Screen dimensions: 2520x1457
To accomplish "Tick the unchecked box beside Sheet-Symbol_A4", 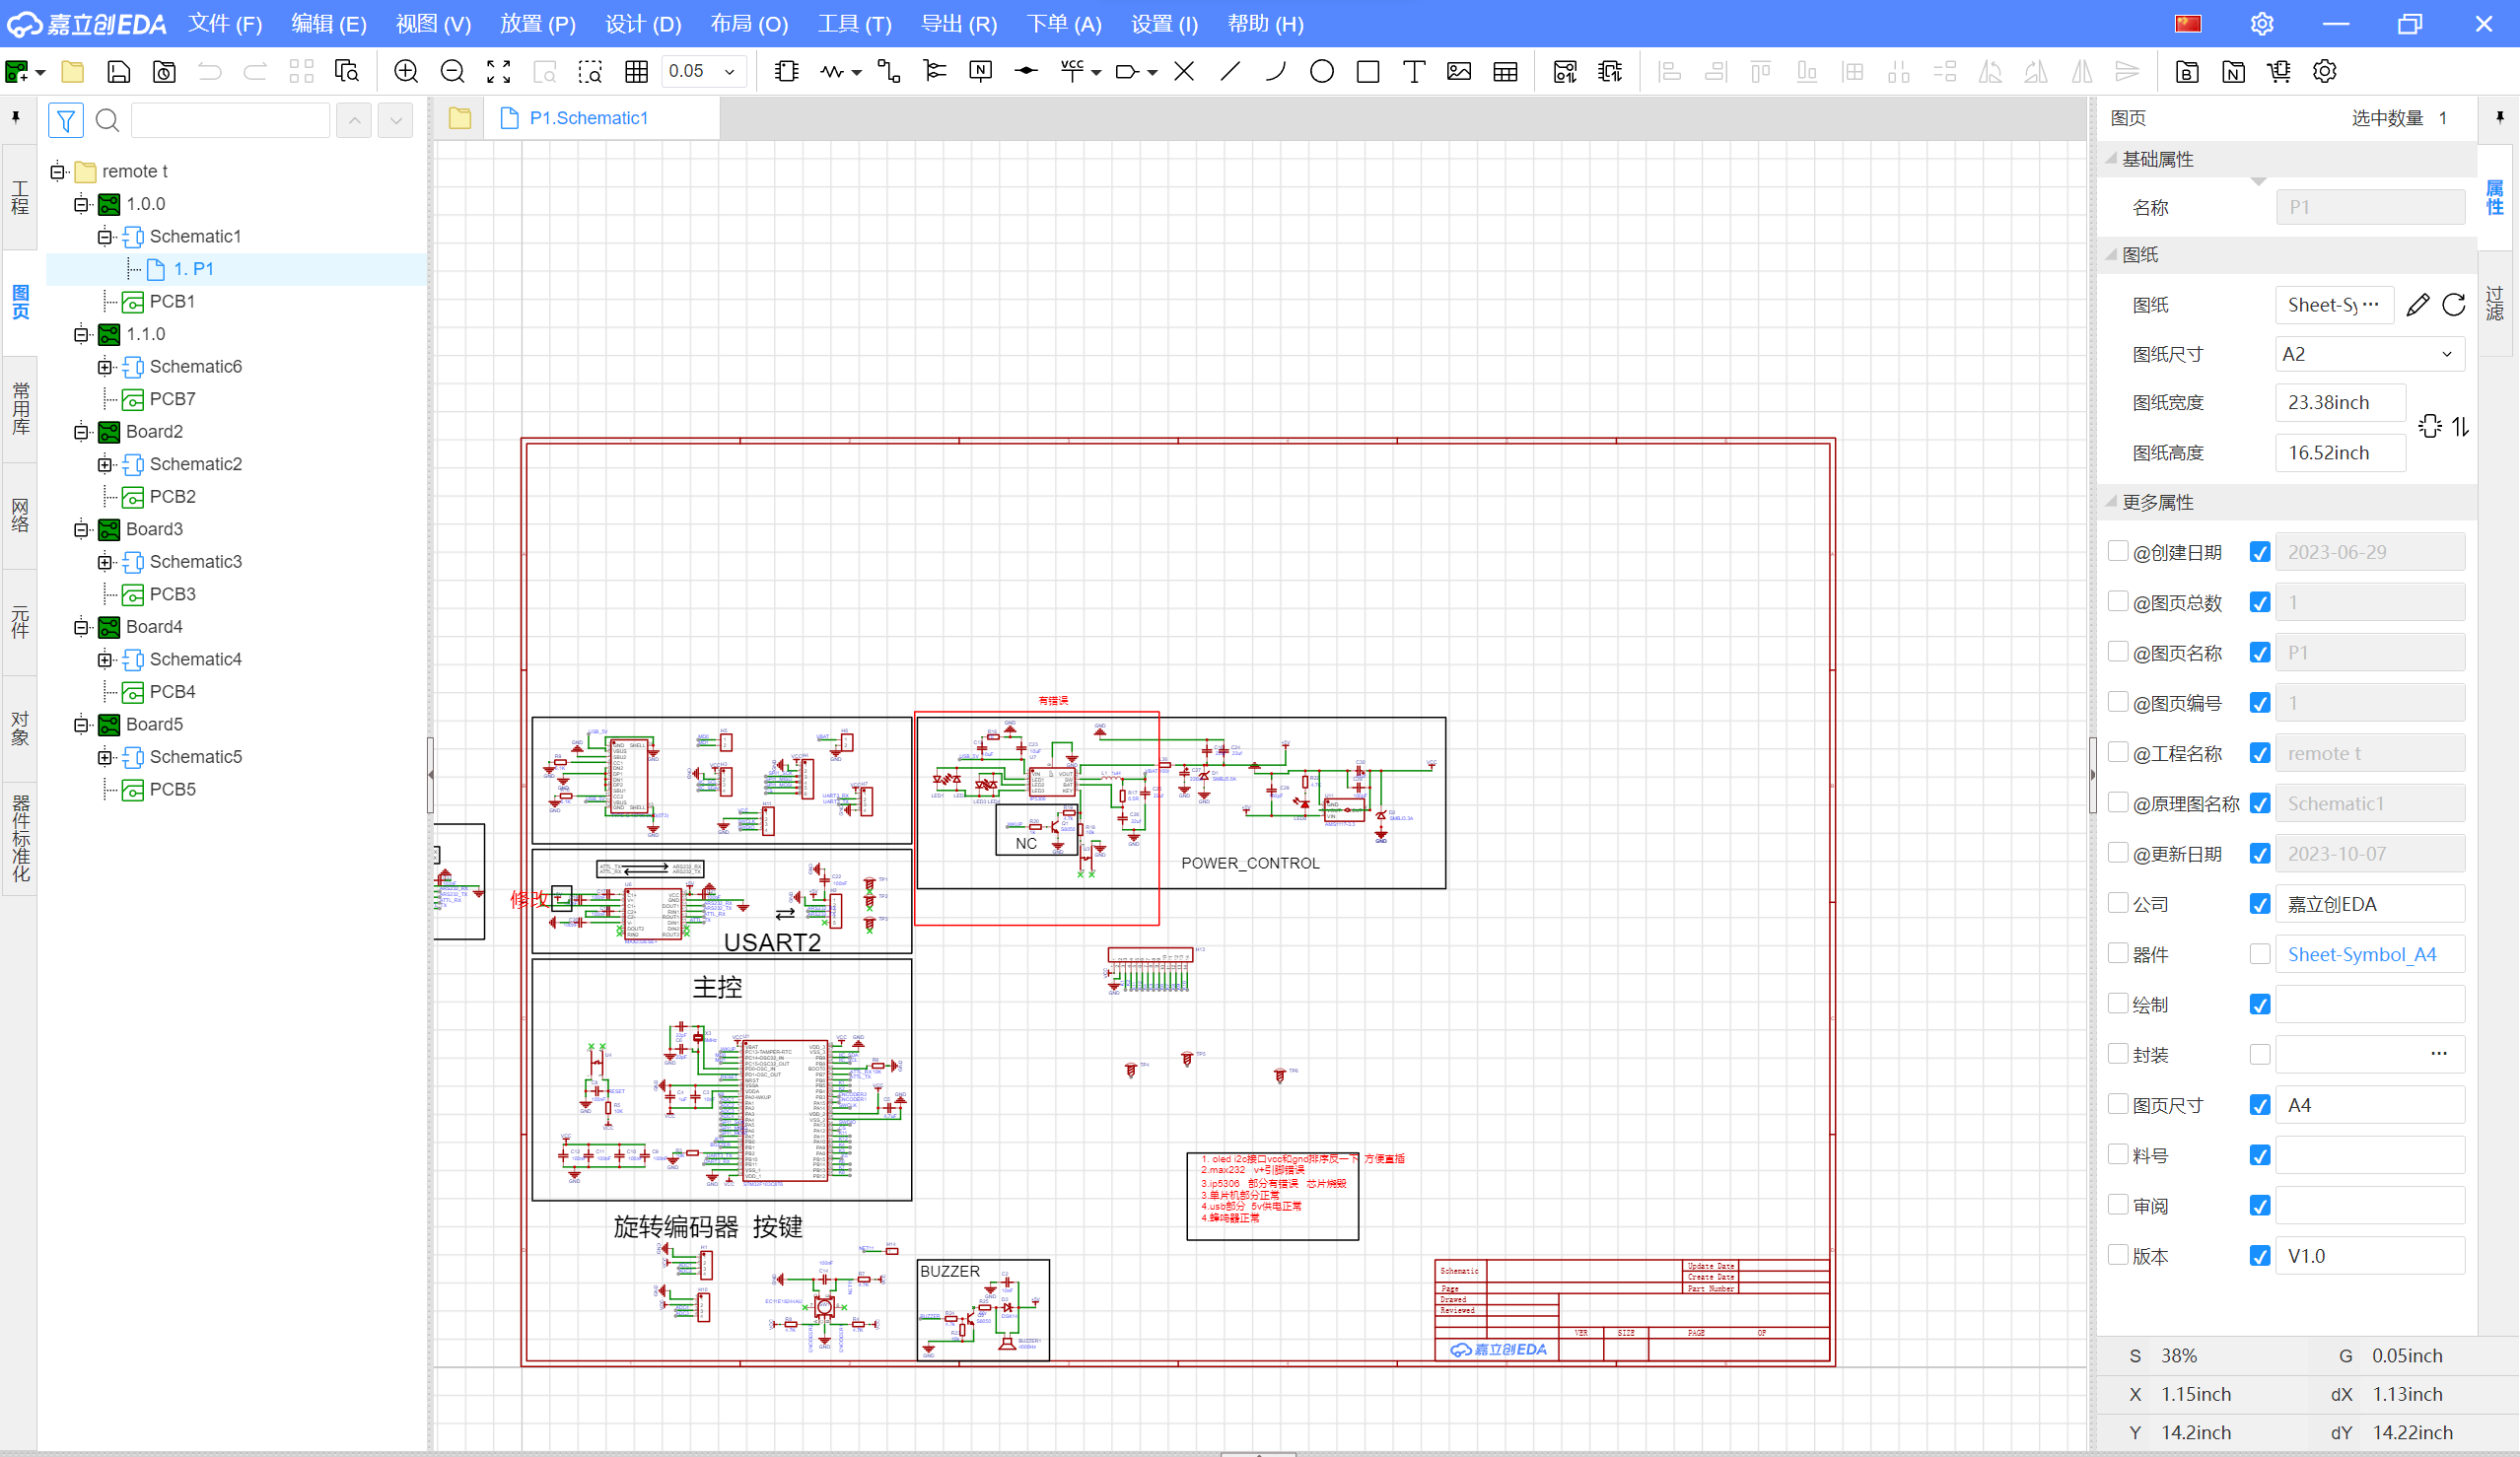I will (x=2260, y=954).
